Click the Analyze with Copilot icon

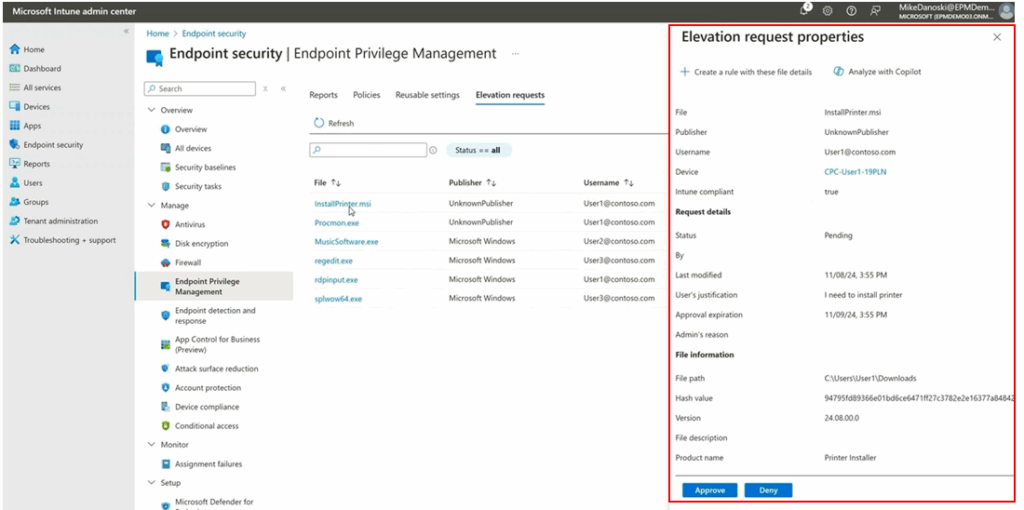838,72
